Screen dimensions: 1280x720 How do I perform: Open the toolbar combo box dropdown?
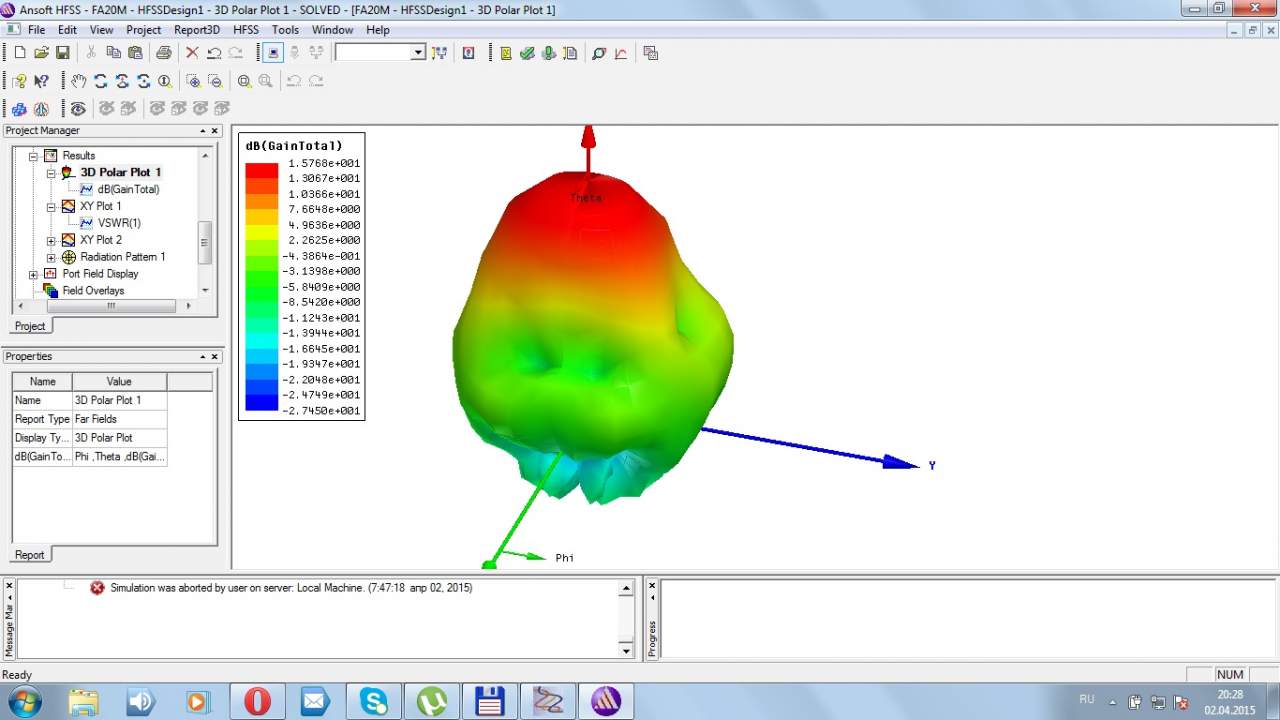click(x=418, y=53)
